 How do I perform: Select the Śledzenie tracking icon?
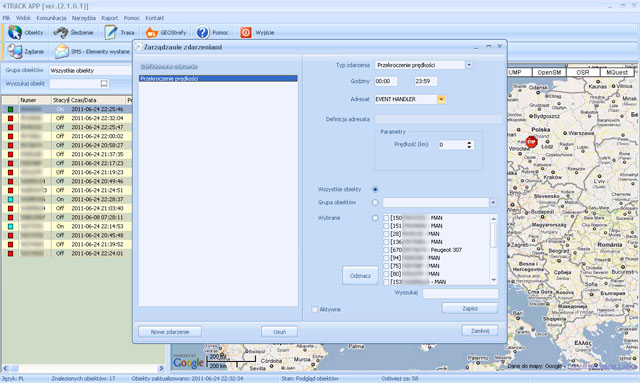61,32
